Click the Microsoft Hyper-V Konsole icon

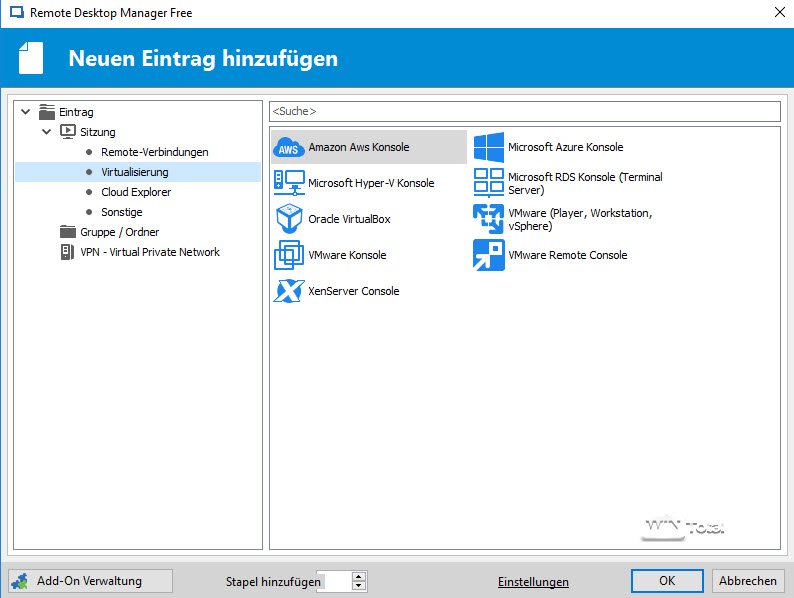pos(289,183)
